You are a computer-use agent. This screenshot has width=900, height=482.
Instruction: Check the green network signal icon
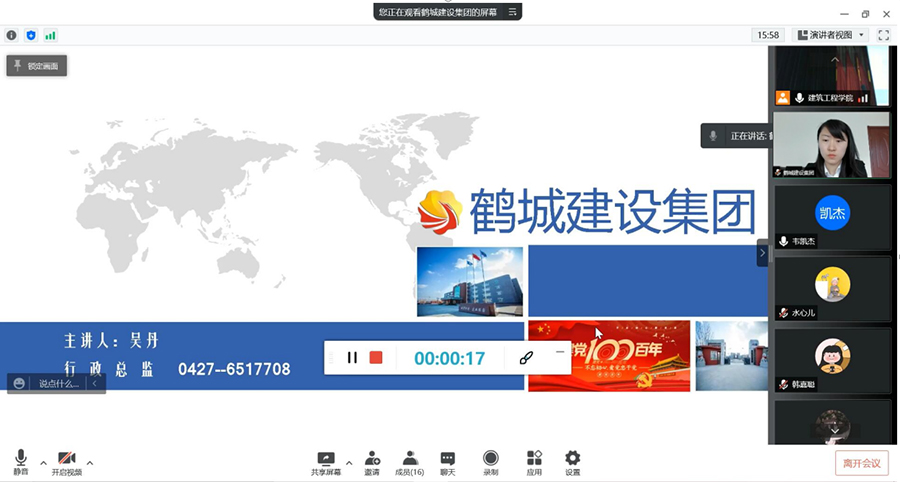coord(50,35)
